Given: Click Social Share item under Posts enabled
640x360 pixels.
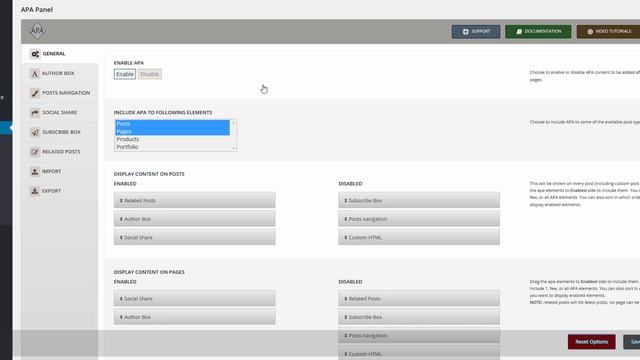Looking at the screenshot, I should (x=195, y=237).
